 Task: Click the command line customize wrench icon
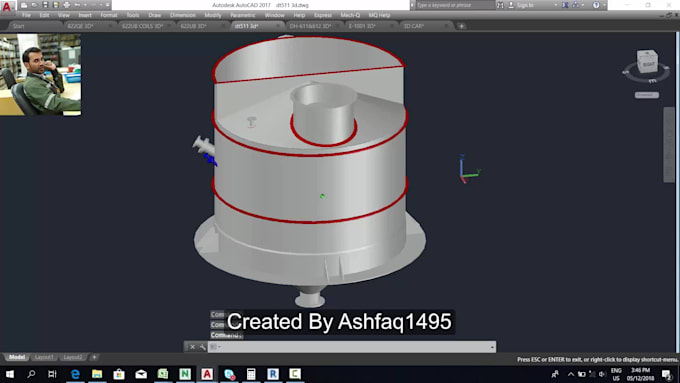pos(203,347)
